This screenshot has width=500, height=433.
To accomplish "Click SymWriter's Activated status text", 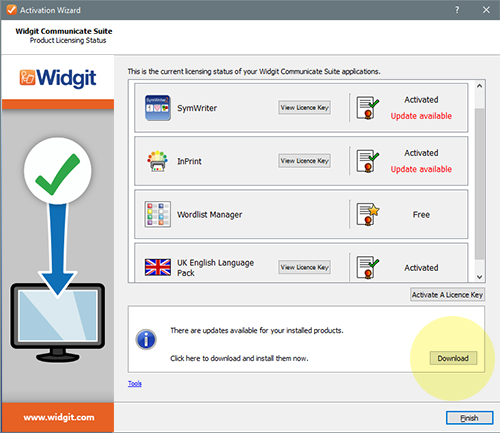I will (421, 100).
